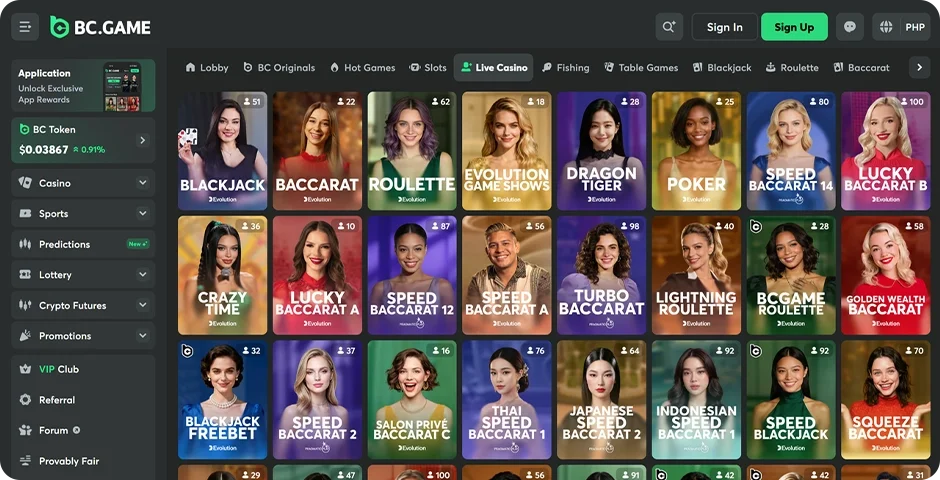The height and width of the screenshot is (480, 940).
Task: Select the Live Casino tab
Action: (x=495, y=67)
